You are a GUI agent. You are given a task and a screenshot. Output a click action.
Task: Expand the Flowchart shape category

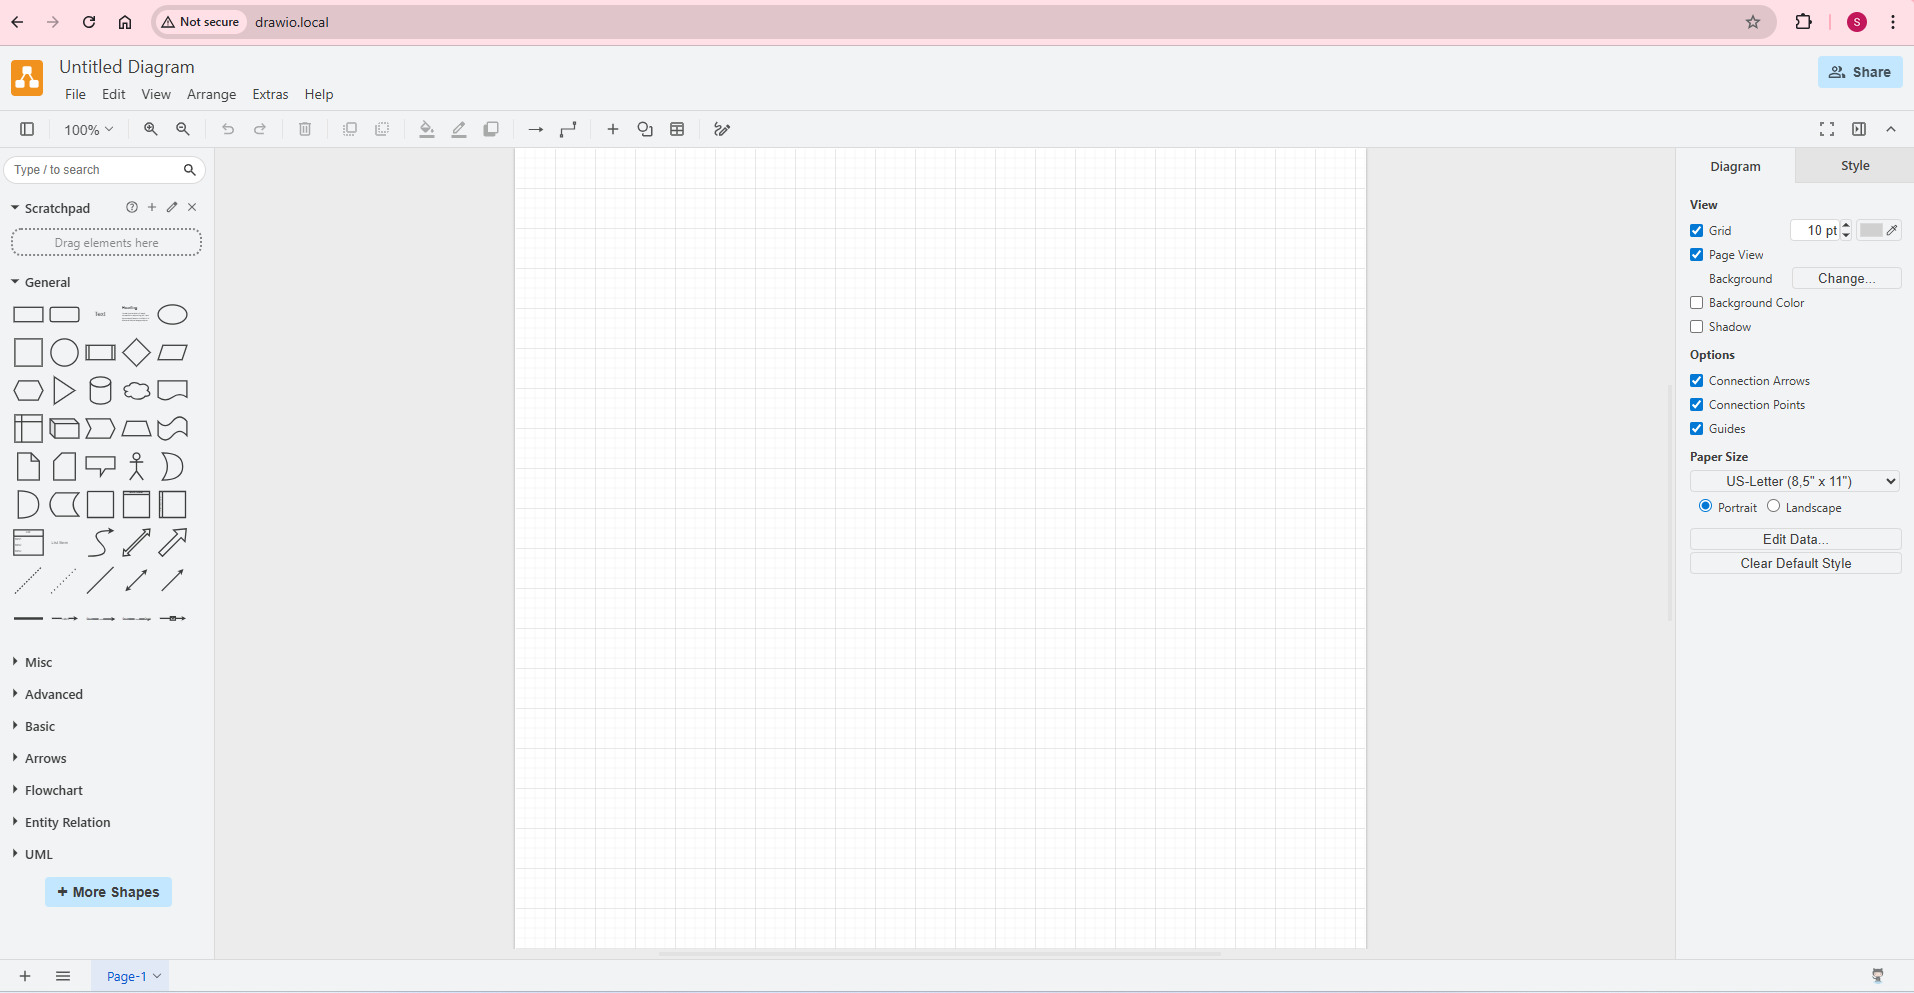[53, 790]
